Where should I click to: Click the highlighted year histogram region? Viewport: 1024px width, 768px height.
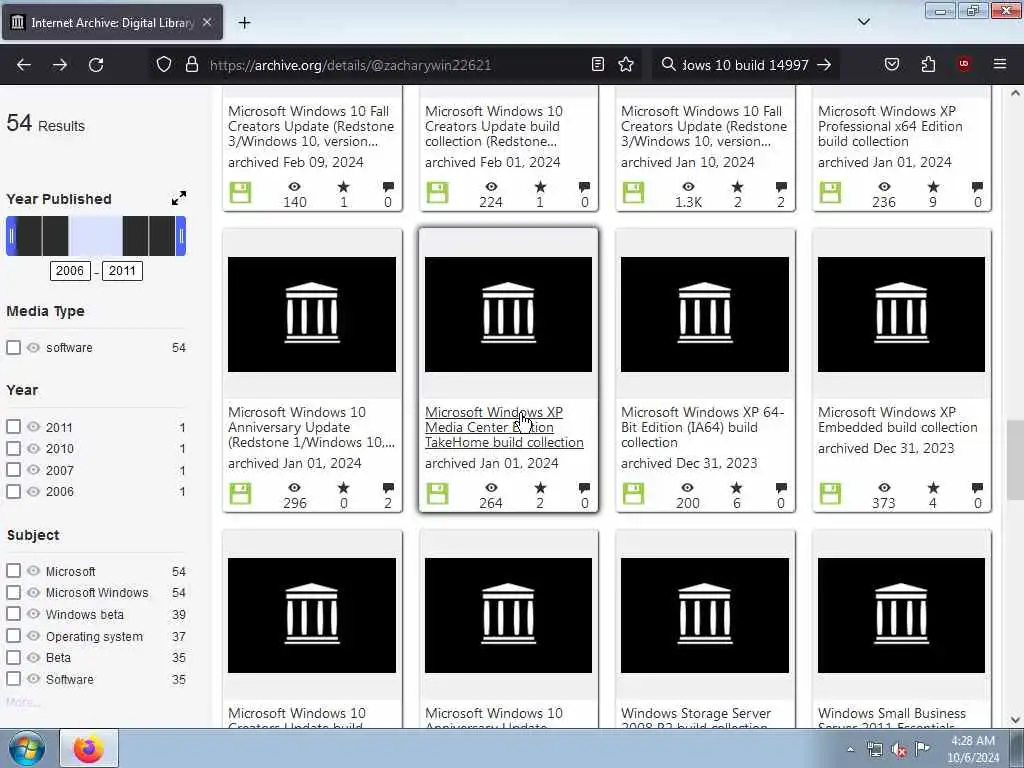tap(95, 236)
